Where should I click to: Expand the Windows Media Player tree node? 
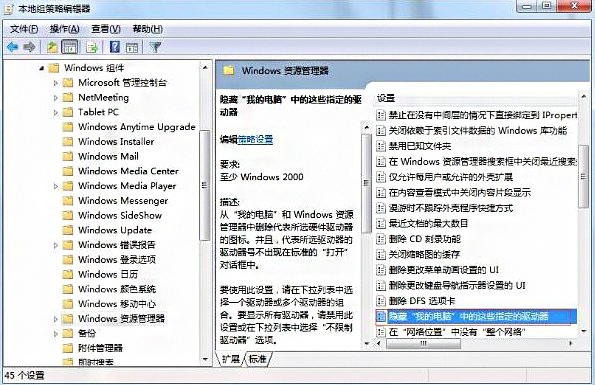point(56,186)
